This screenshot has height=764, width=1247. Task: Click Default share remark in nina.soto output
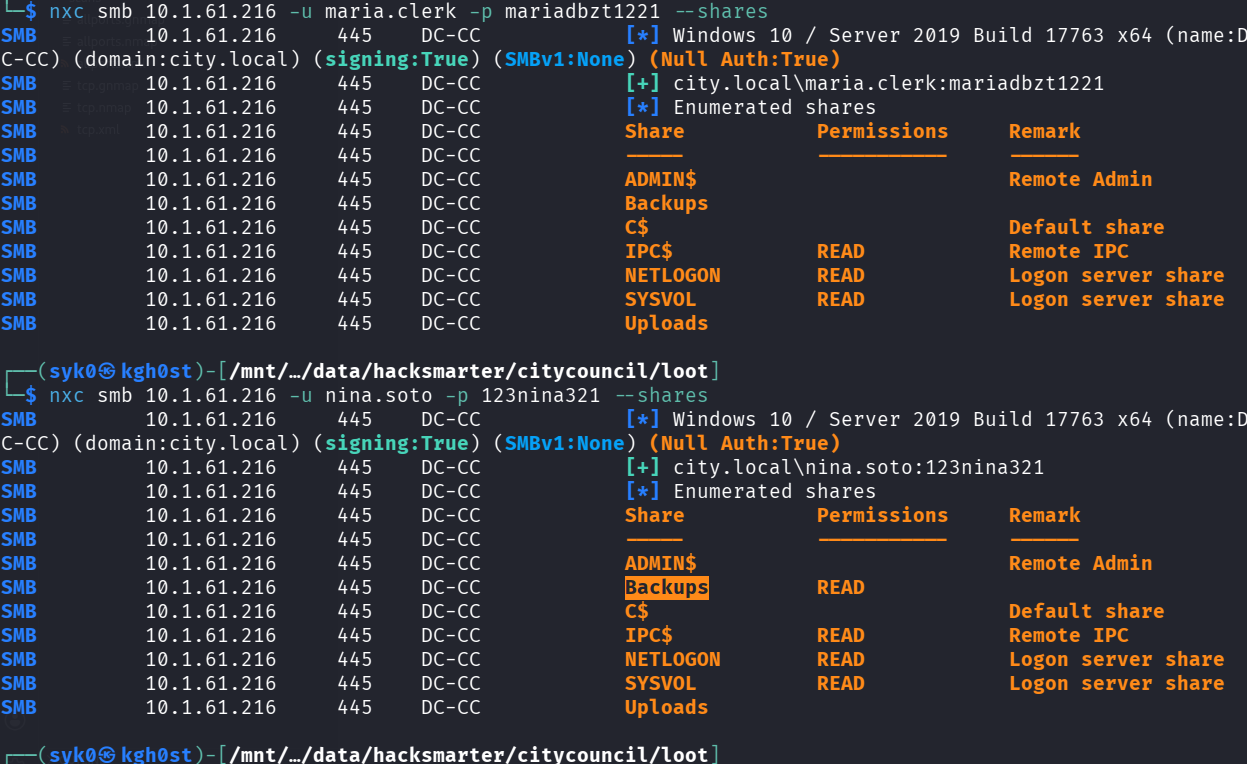1087,611
